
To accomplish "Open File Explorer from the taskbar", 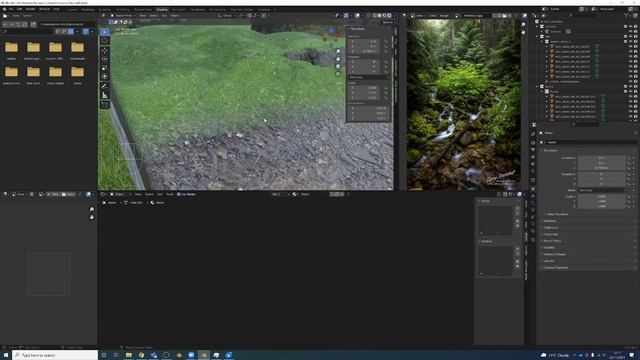I will [x=129, y=355].
